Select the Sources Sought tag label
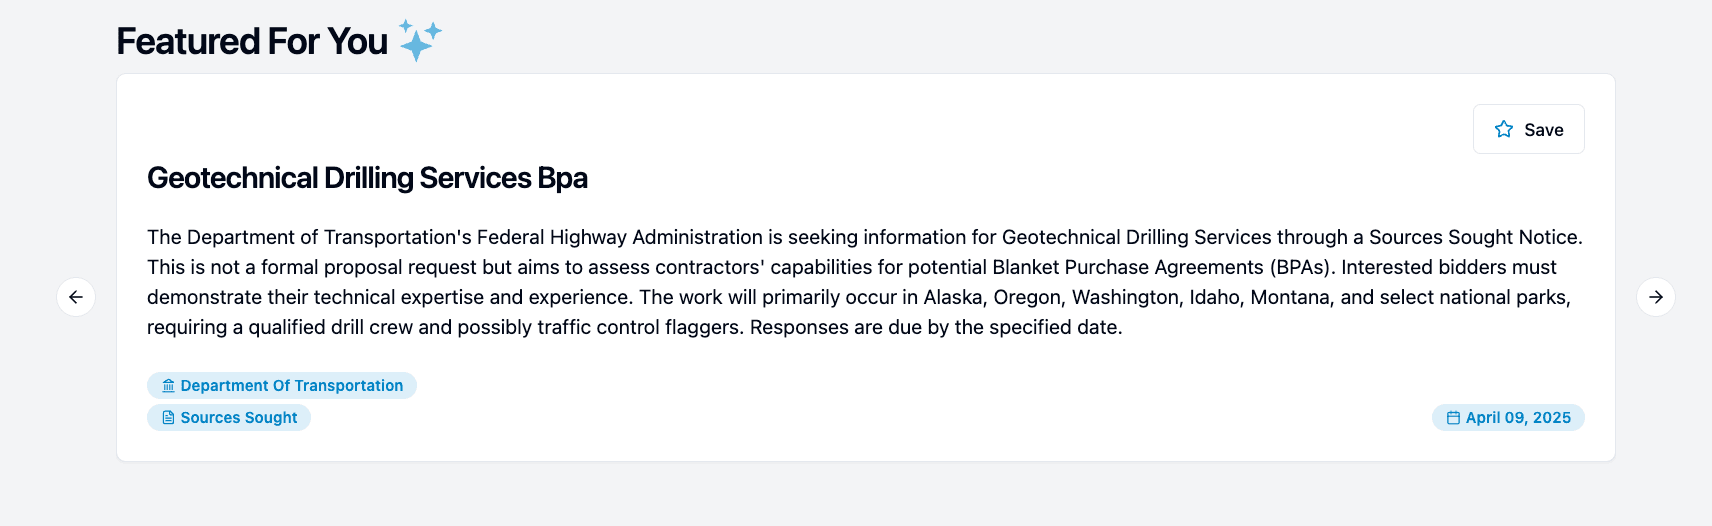Screen dimensions: 1712x526 tap(239, 418)
